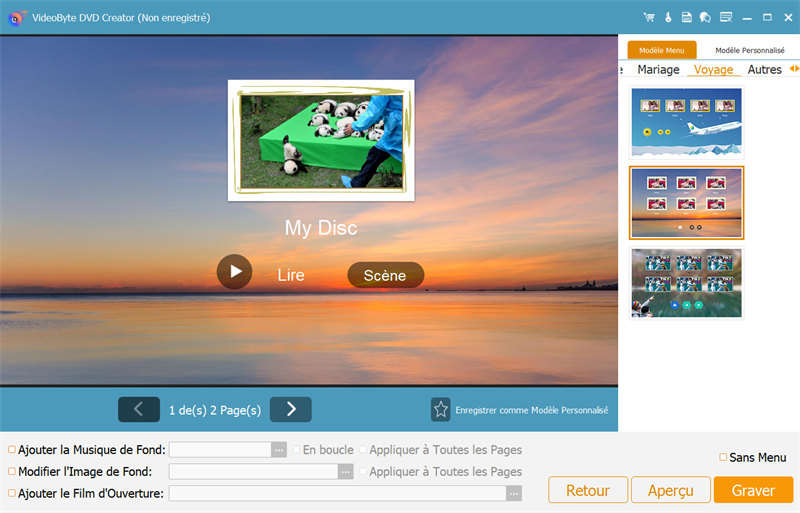Image resolution: width=800 pixels, height=513 pixels.
Task: Browse for background music file button
Action: pos(279,450)
